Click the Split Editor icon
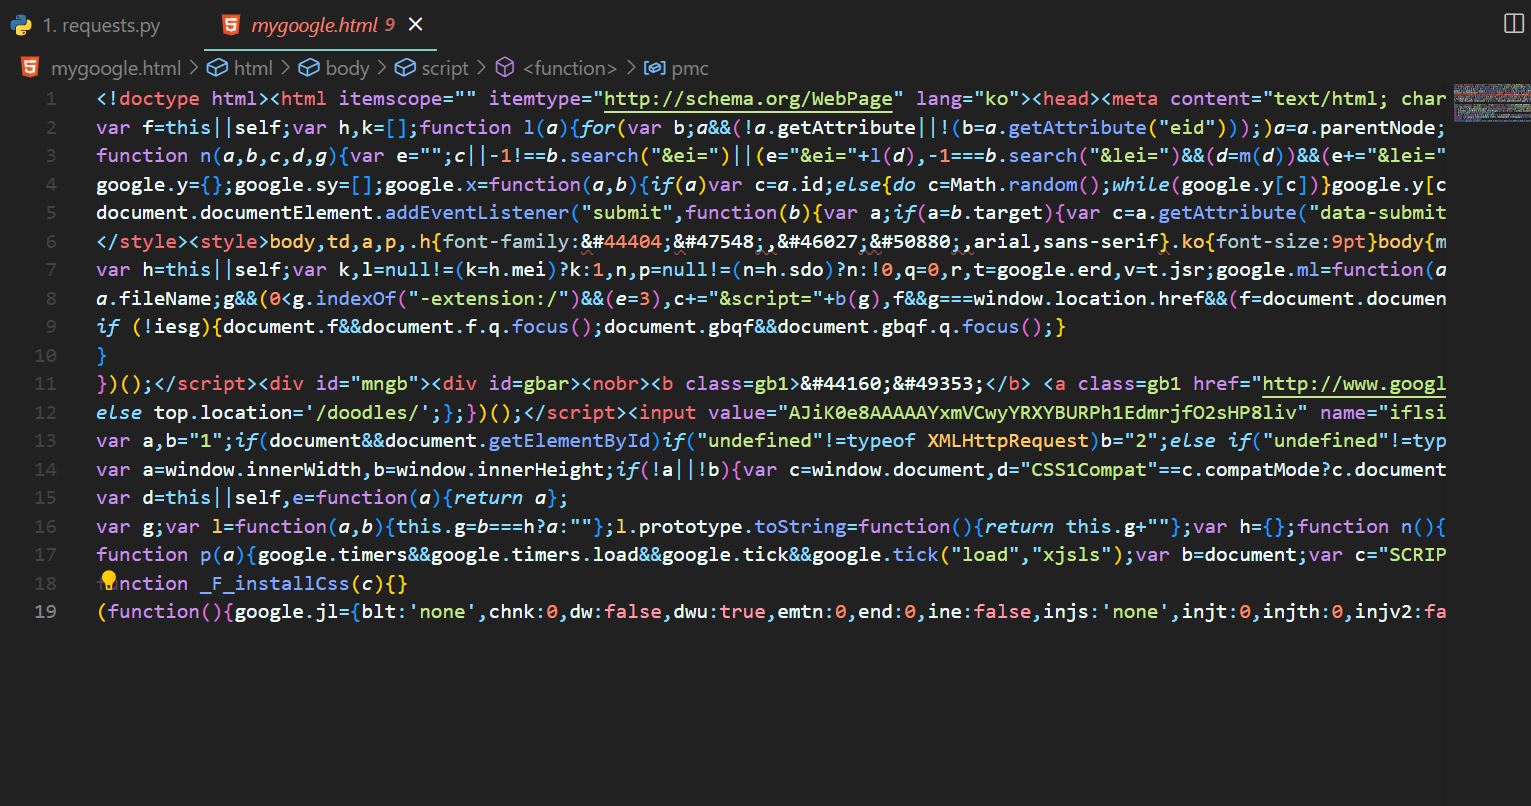Image resolution: width=1531 pixels, height=806 pixels. pyautogui.click(x=1514, y=23)
